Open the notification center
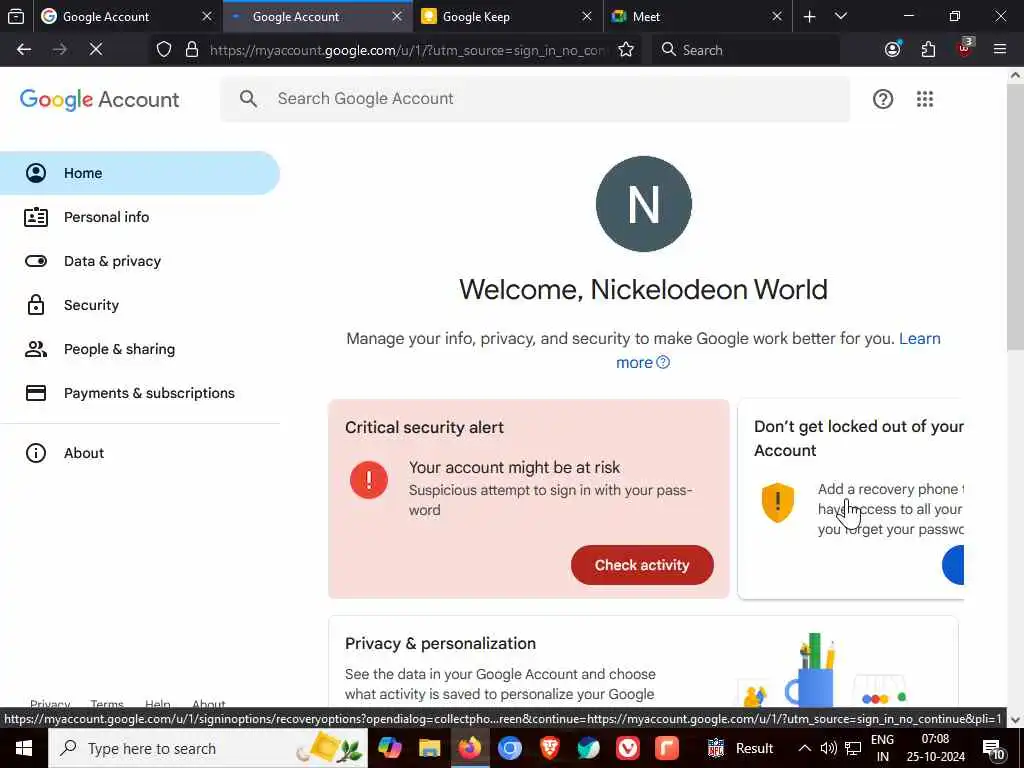The height and width of the screenshot is (768, 1024). pos(993,748)
